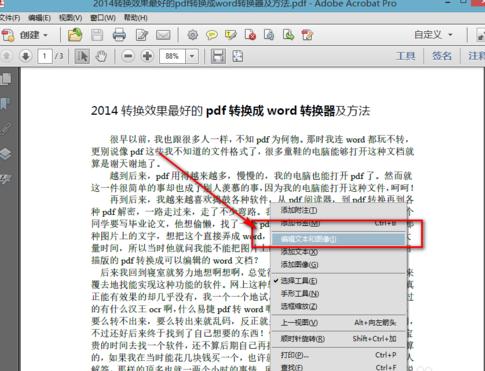Click the email envelope icon
The height and width of the screenshot is (371, 485).
click(163, 35)
